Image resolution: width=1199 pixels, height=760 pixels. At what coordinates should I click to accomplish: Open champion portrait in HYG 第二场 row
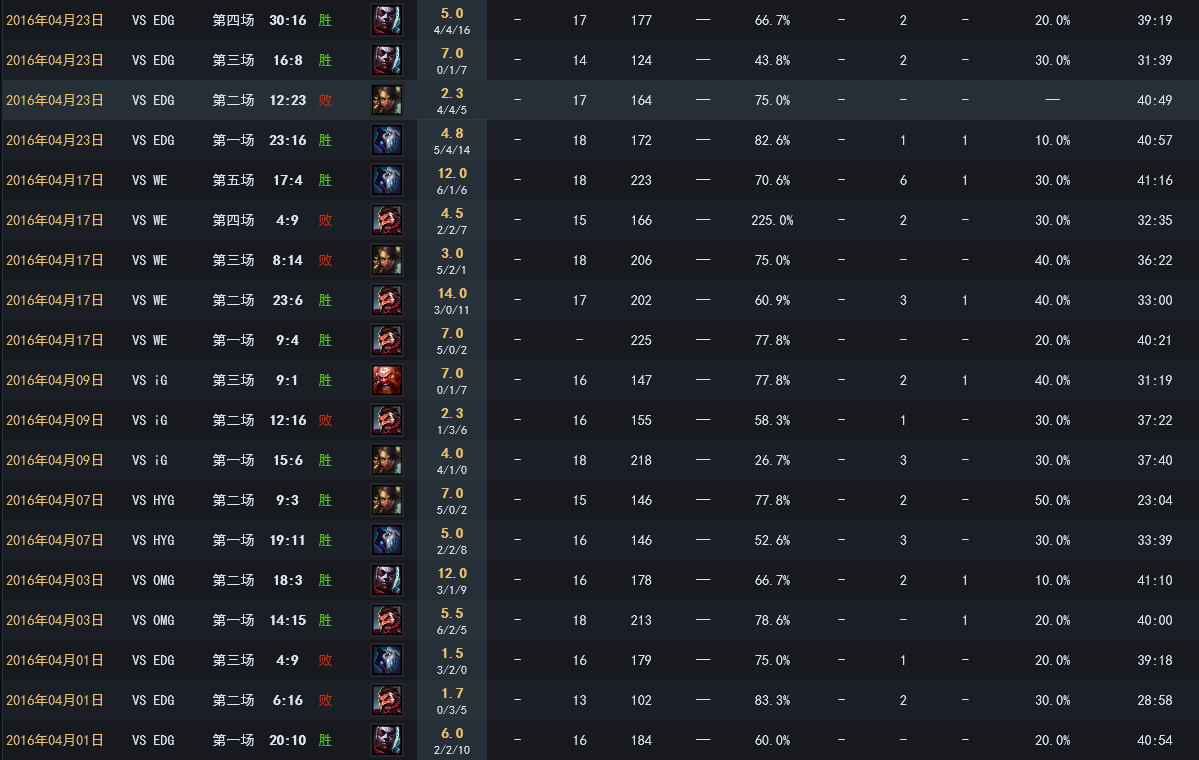(x=387, y=500)
